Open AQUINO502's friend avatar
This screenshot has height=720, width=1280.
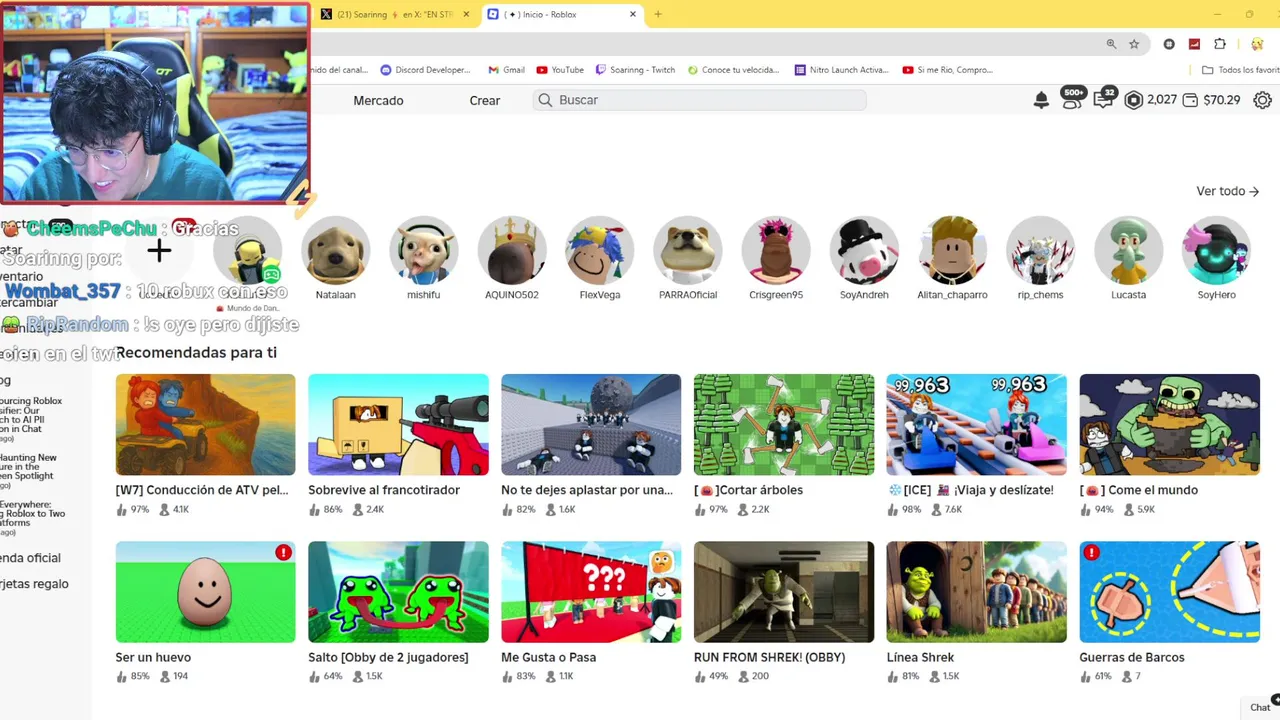point(512,250)
